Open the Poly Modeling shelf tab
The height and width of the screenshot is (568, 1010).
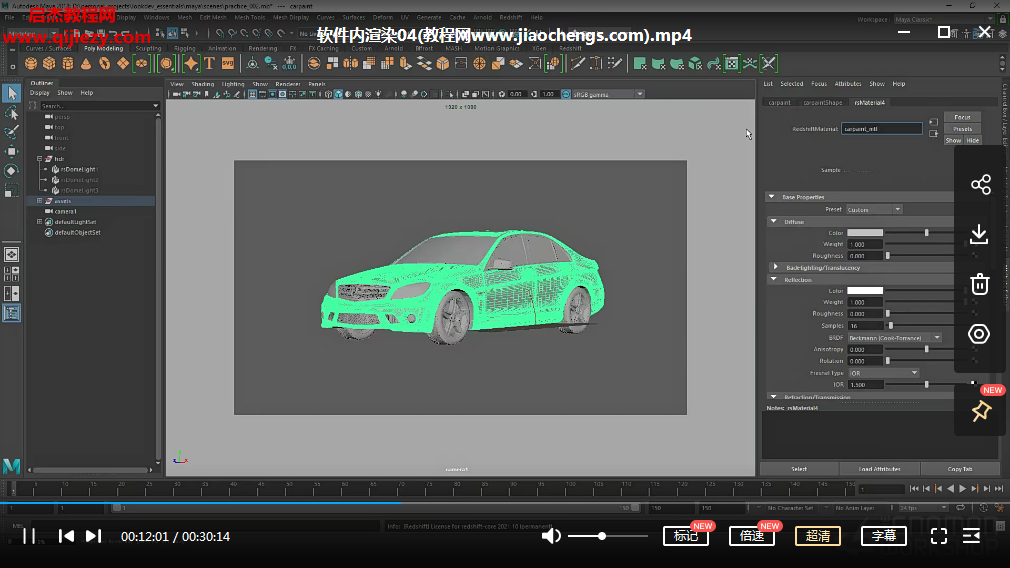(103, 48)
